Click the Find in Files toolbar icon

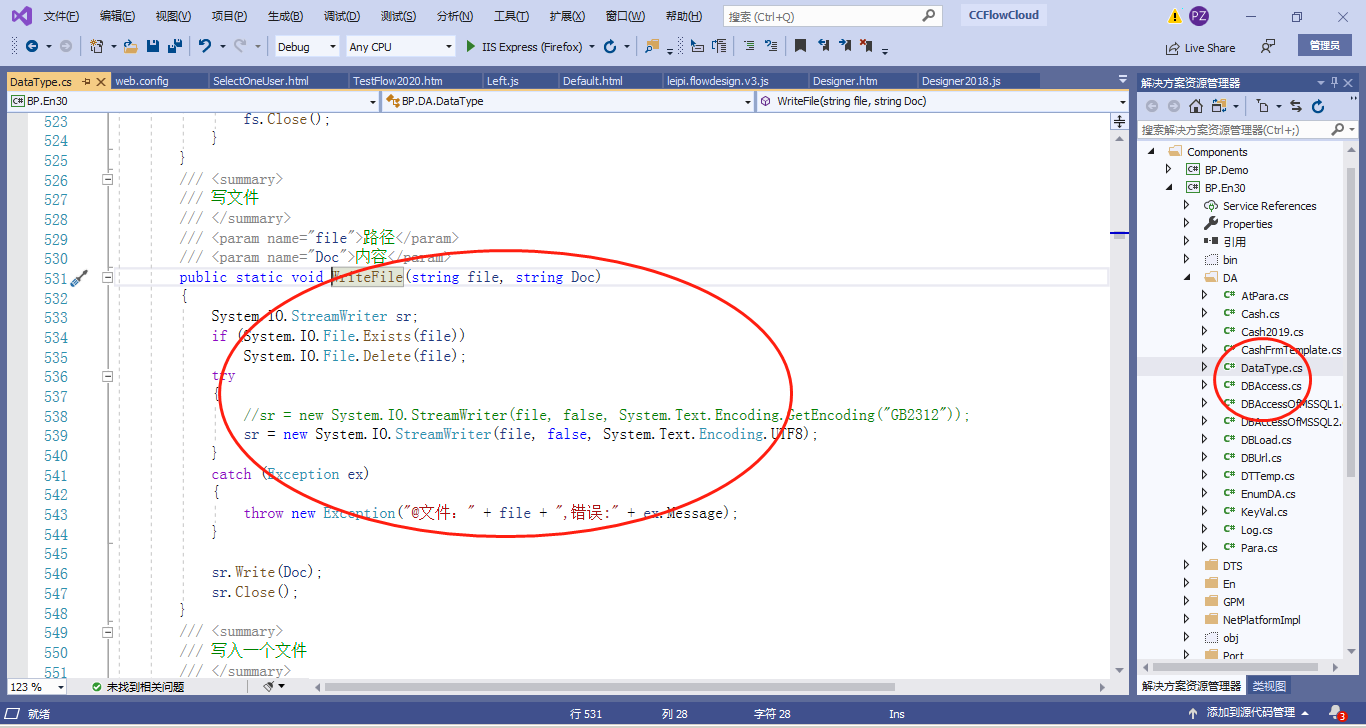coord(653,47)
